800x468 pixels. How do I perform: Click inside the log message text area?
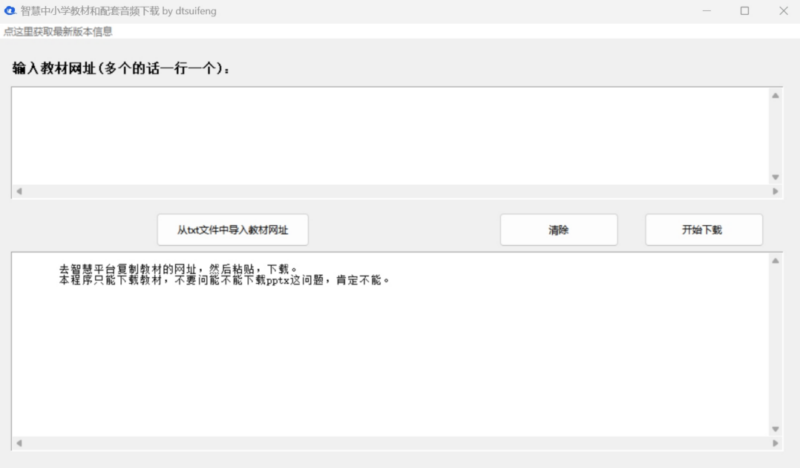pyautogui.click(x=390, y=350)
